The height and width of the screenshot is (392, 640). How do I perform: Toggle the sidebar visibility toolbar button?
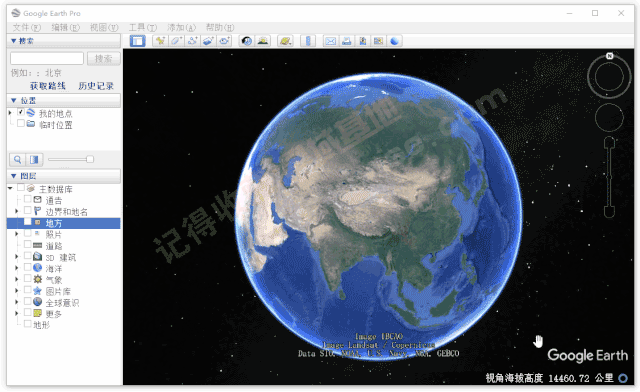pos(138,41)
